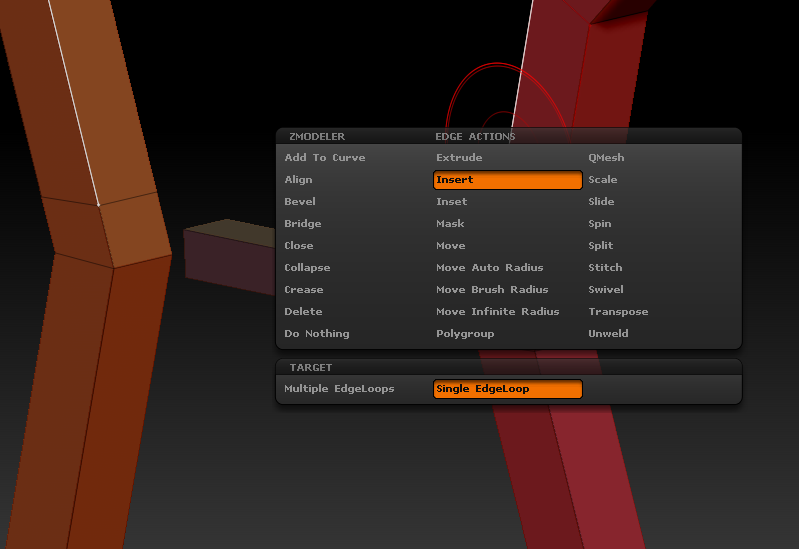
Task: Select the Stitch edge action
Action: pos(605,267)
